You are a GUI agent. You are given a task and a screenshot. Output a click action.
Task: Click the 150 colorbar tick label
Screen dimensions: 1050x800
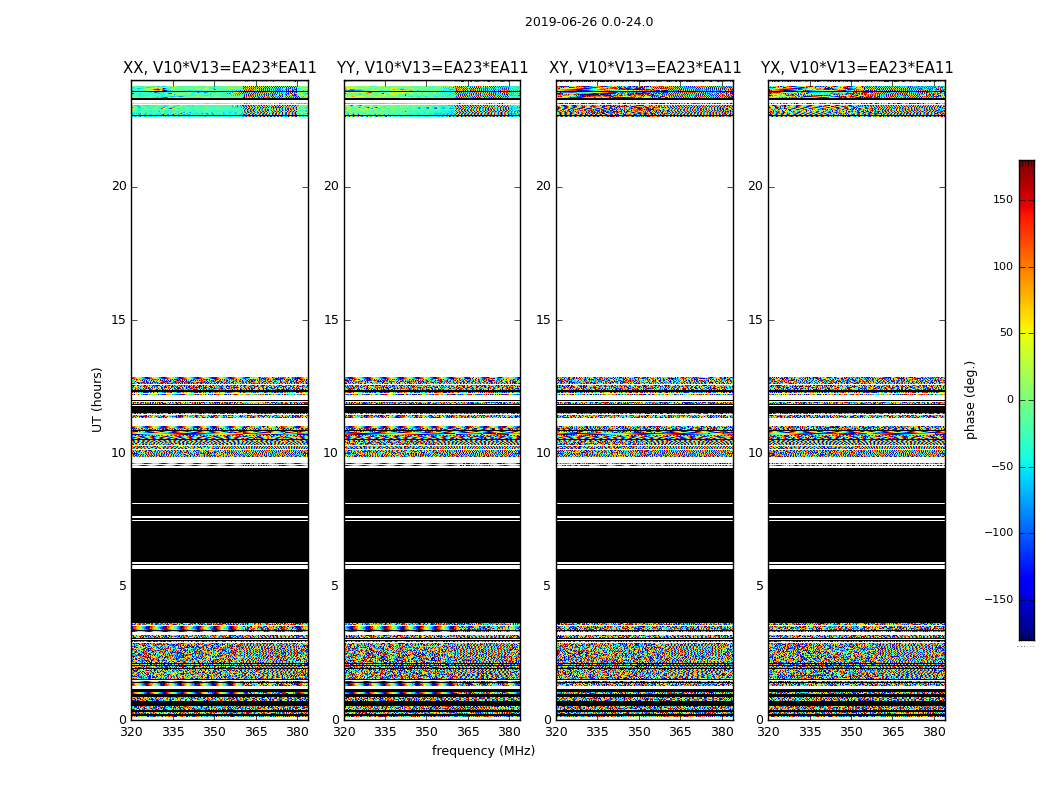click(x=1003, y=199)
